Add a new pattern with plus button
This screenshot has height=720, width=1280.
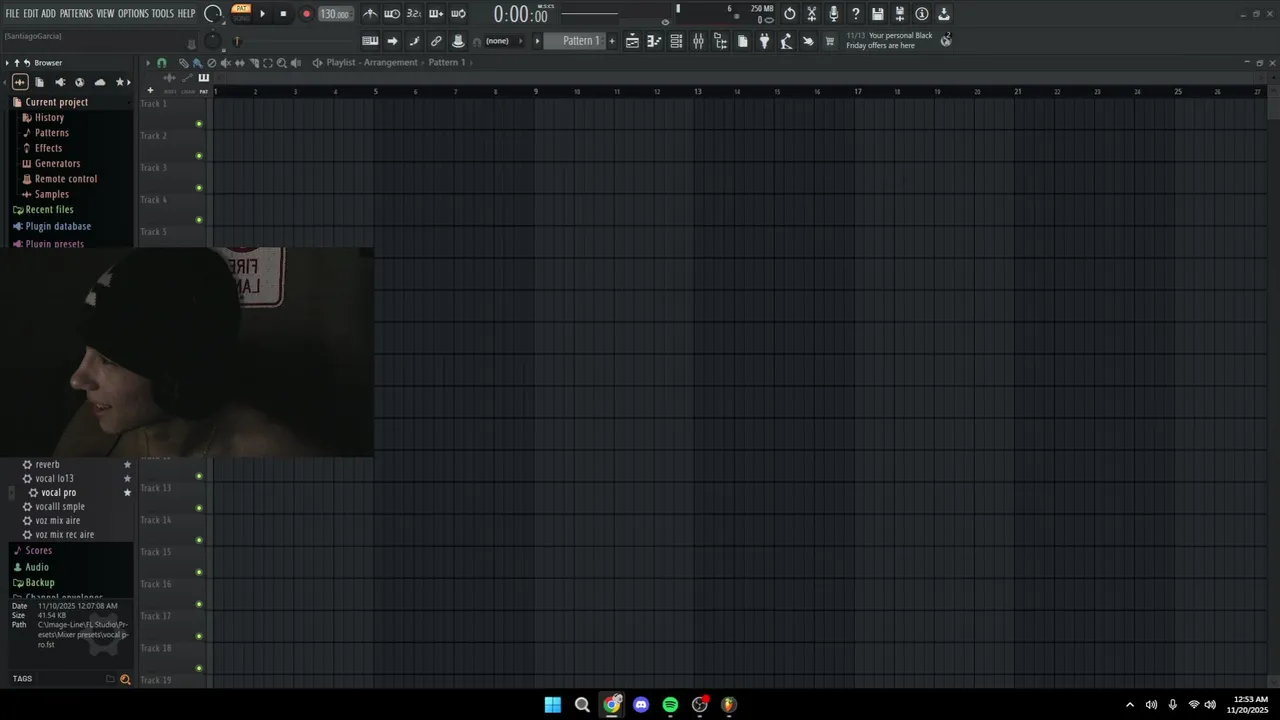[x=612, y=41]
